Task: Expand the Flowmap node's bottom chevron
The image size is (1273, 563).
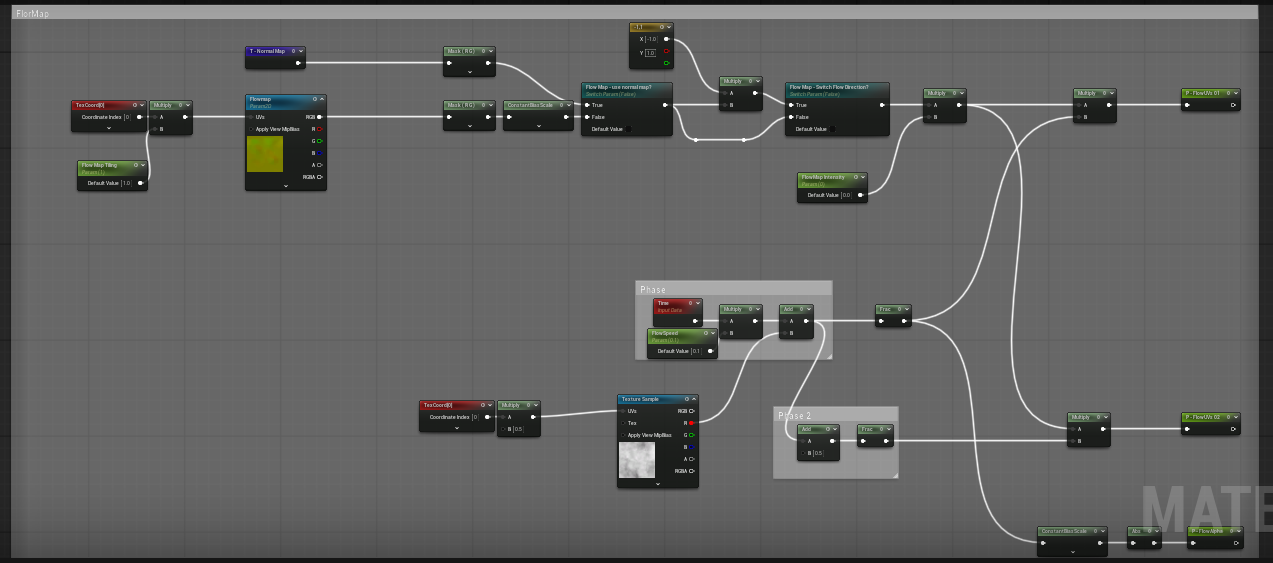Action: tap(286, 186)
